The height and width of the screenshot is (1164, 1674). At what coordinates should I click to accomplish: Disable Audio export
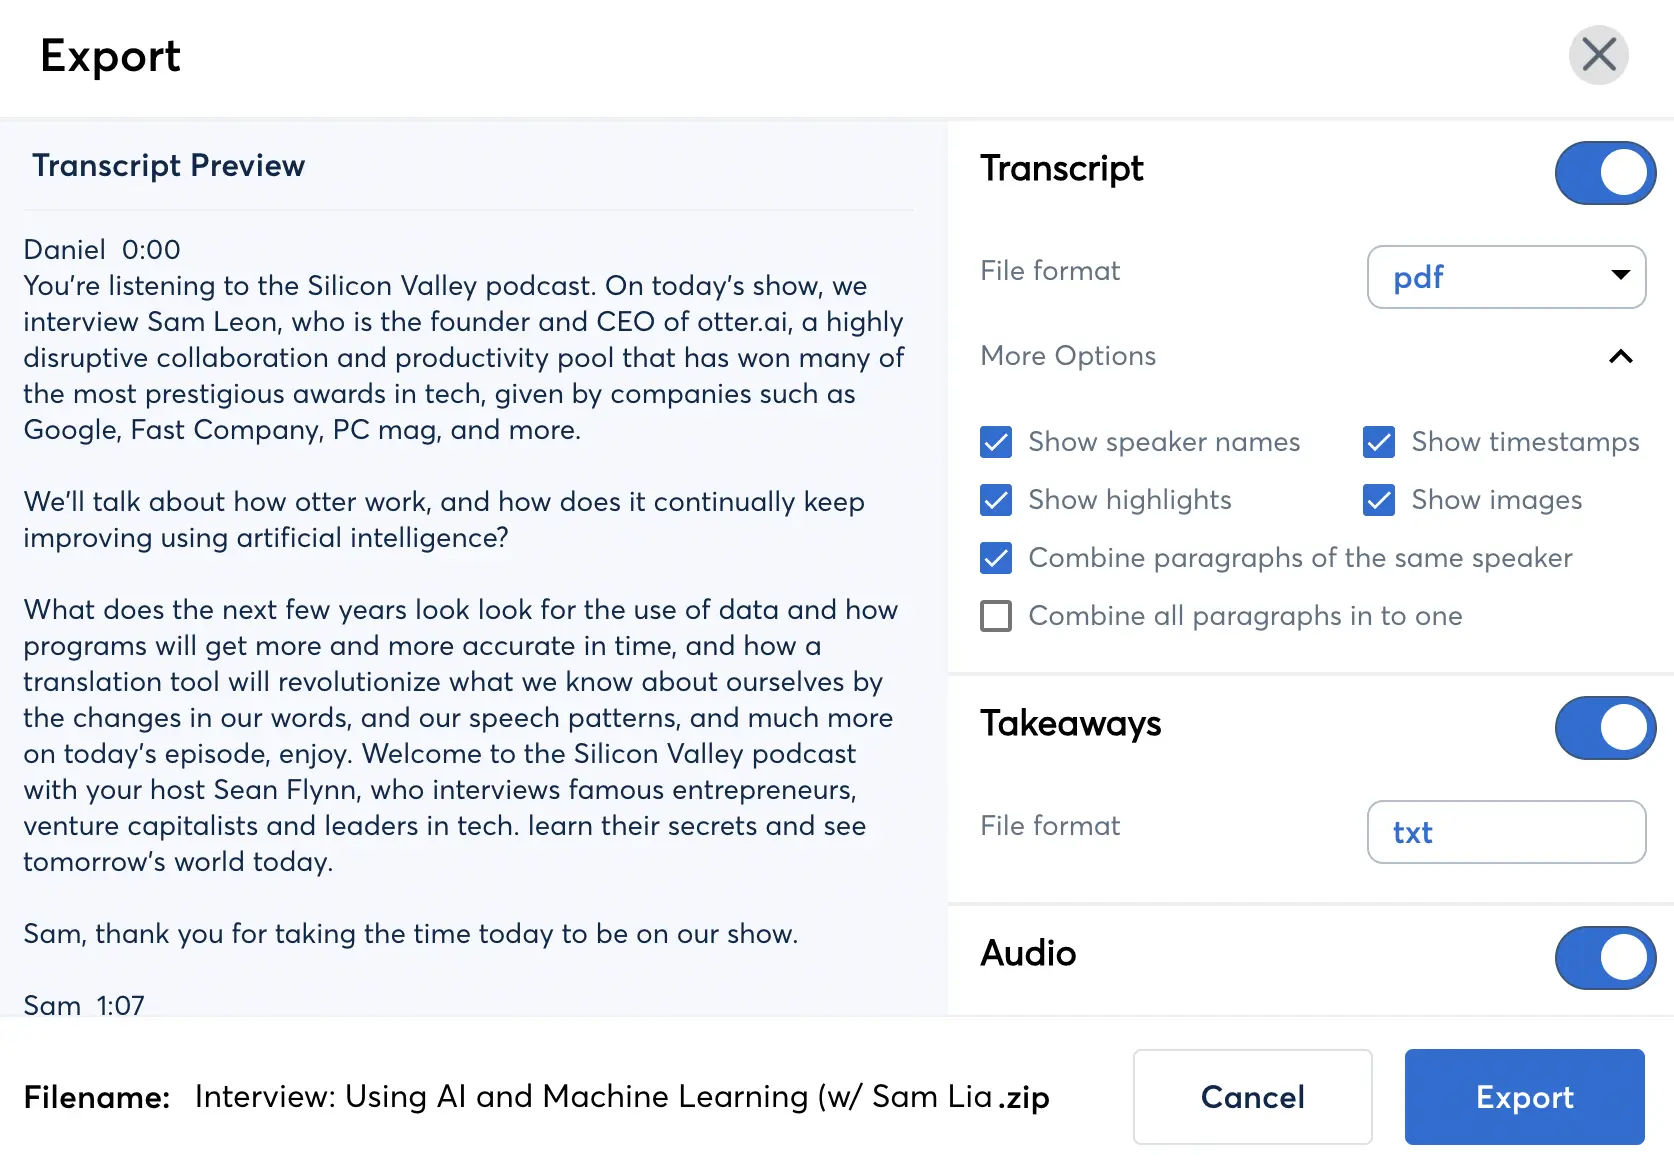(1605, 957)
